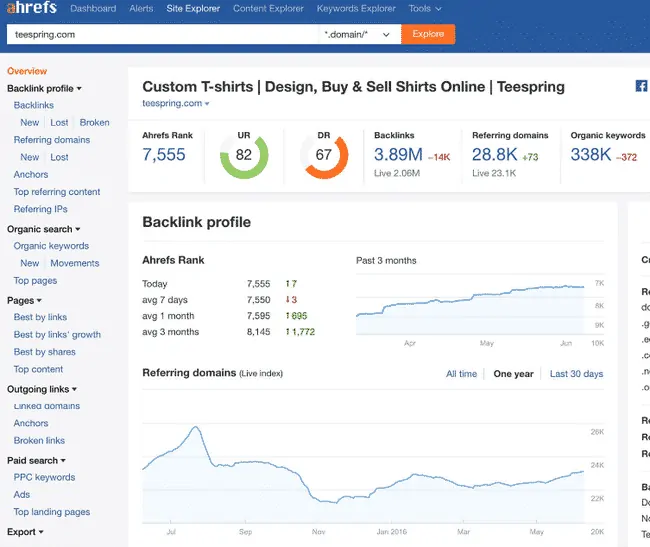Viewport: 650px width, 547px height.
Task: Open the *.domain/* mode dropdown
Action: click(x=358, y=34)
